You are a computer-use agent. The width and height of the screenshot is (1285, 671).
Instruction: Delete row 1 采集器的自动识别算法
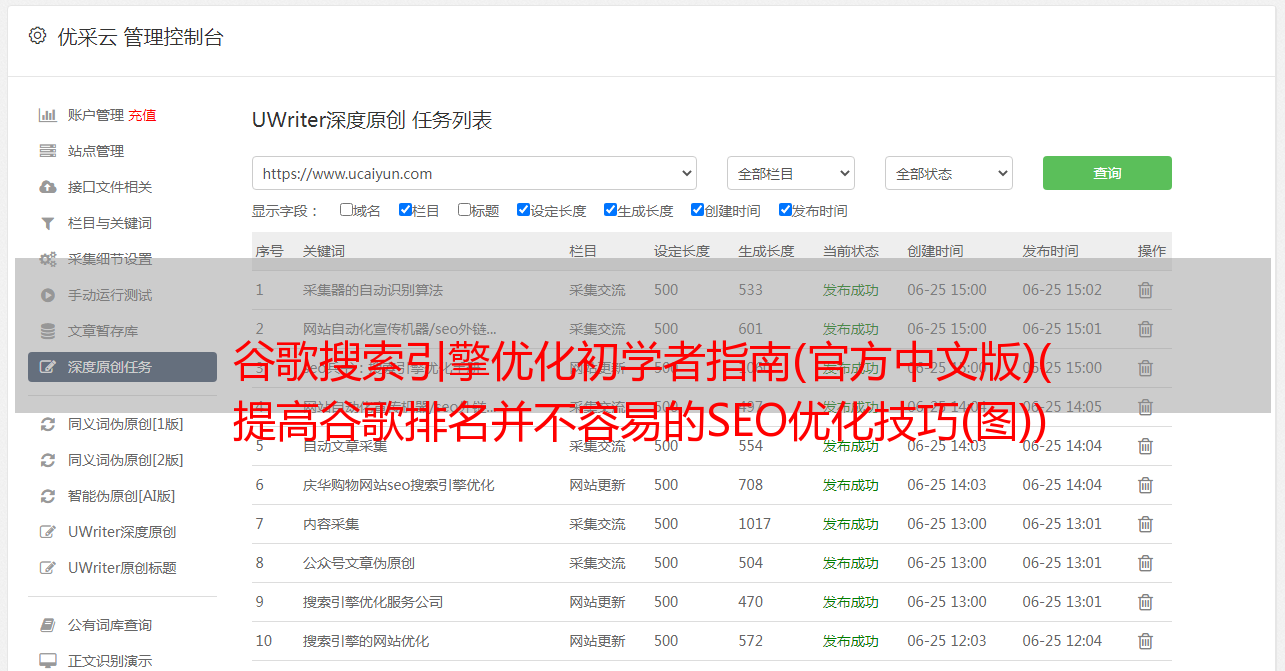[x=1146, y=290]
